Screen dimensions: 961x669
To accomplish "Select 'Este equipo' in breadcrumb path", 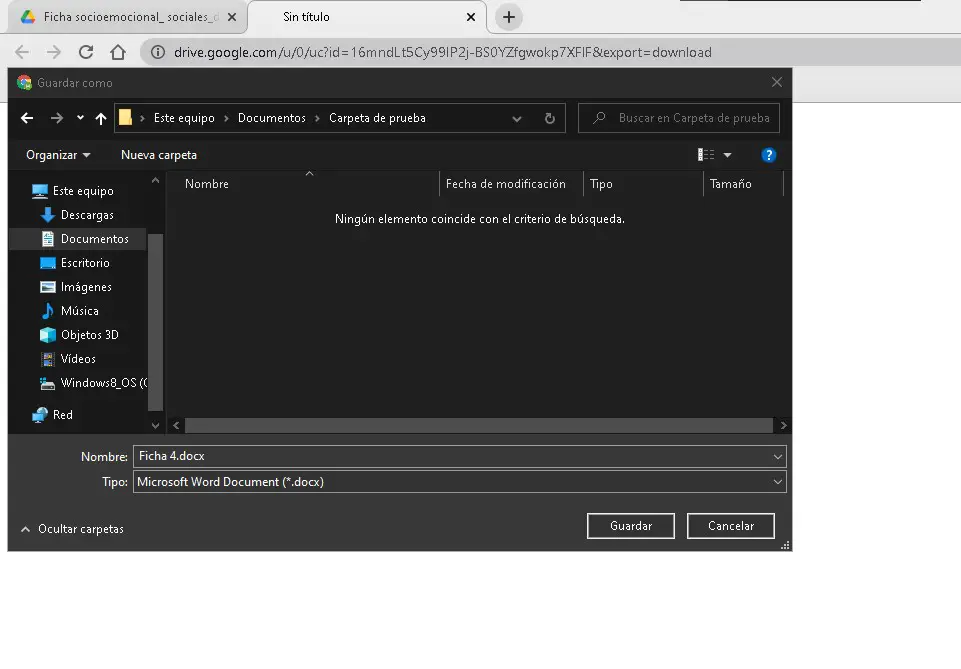I will pos(184,118).
